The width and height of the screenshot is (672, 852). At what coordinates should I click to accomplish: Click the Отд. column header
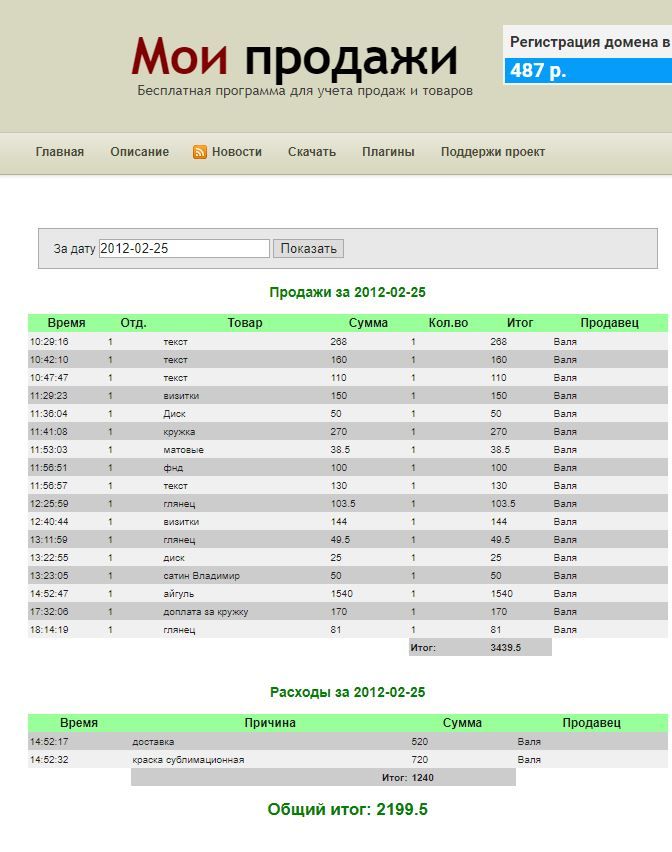pos(134,323)
